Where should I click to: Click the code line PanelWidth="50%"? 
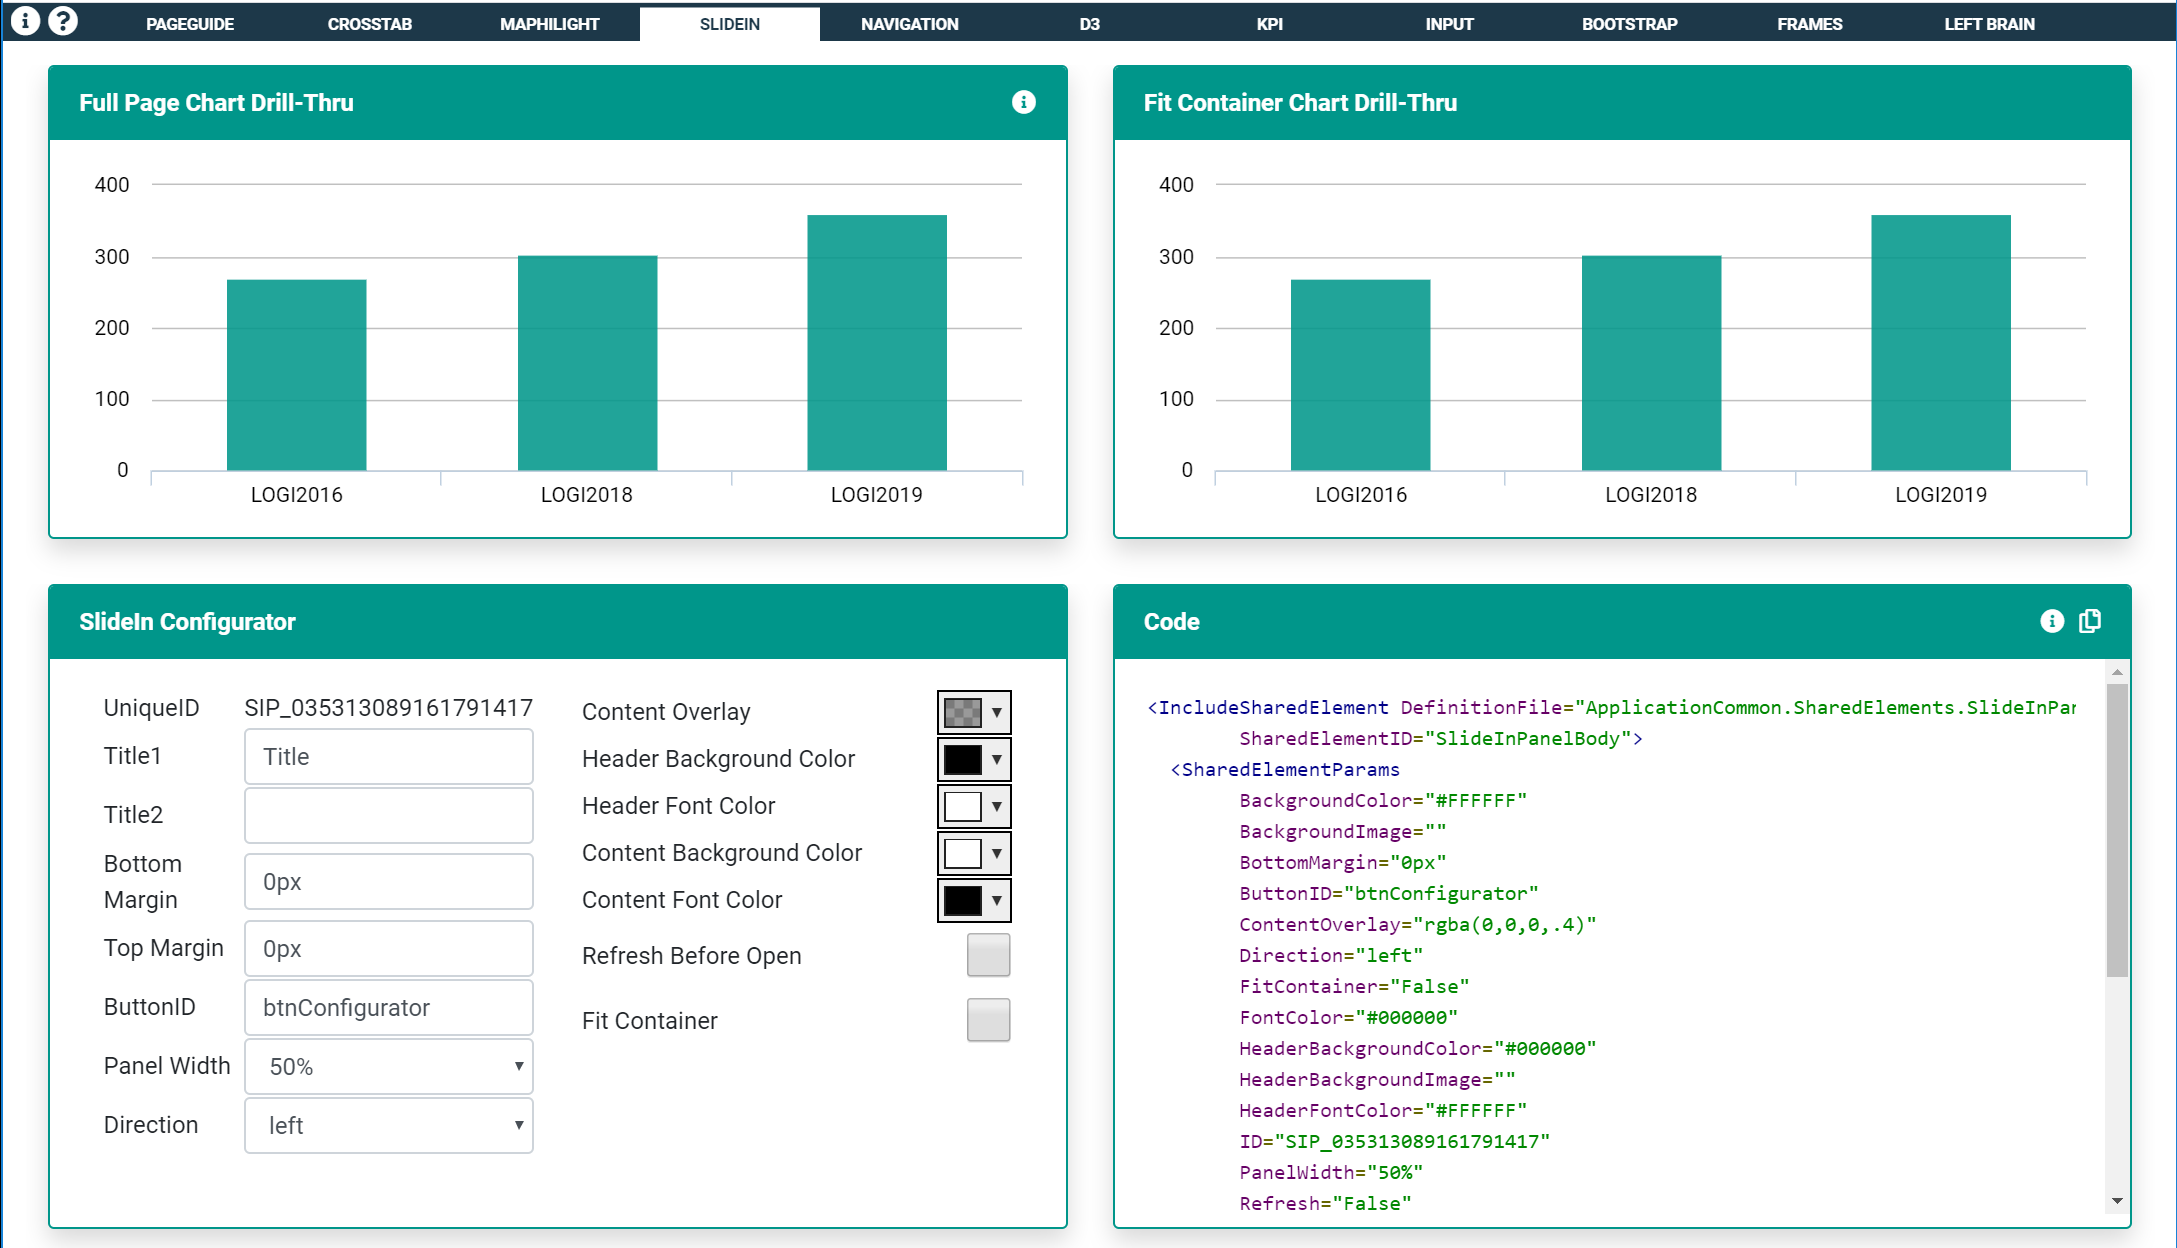1331,1172
